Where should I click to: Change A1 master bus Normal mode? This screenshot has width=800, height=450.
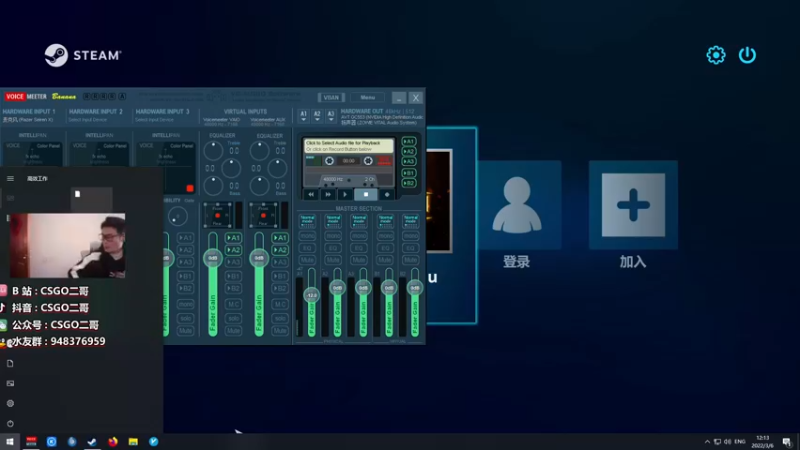307,220
